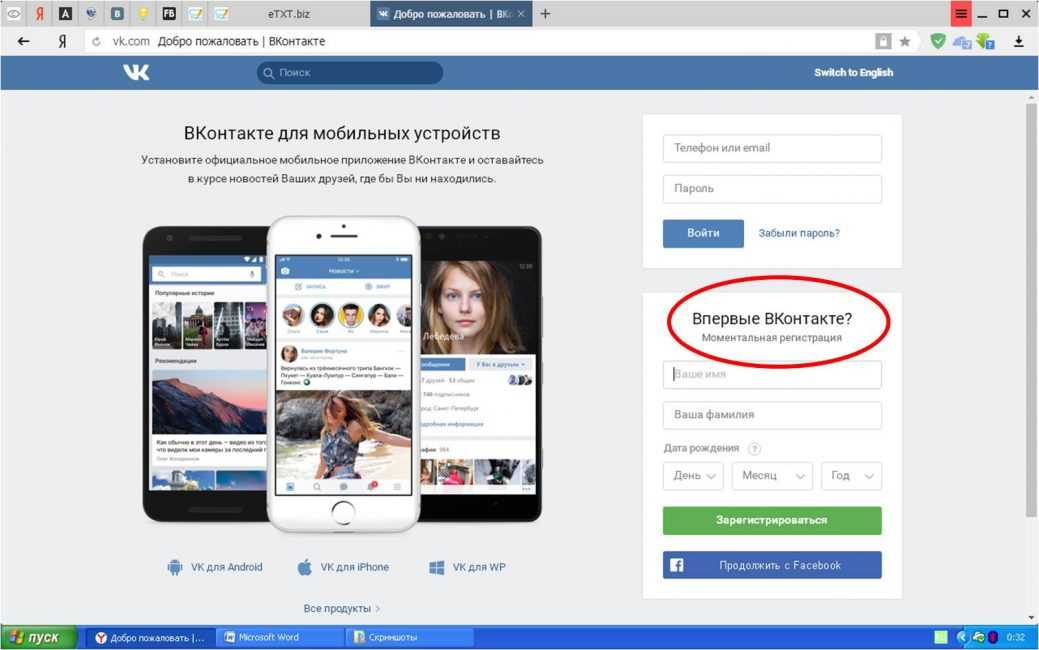Focus the Телефон или email field
1039x650 pixels.
click(x=772, y=148)
